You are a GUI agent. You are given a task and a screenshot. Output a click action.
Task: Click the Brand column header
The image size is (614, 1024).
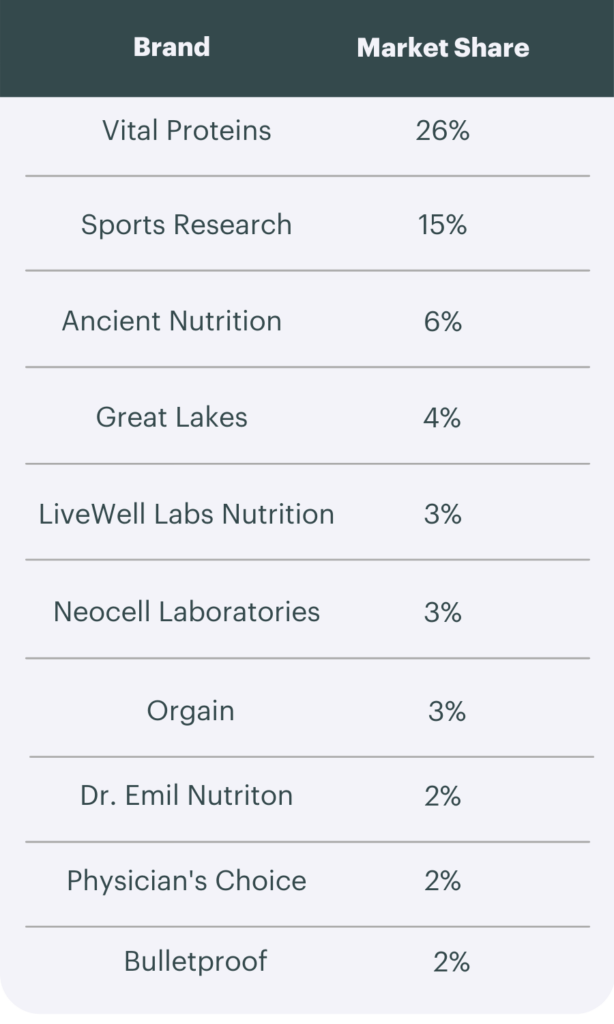pyautogui.click(x=171, y=47)
